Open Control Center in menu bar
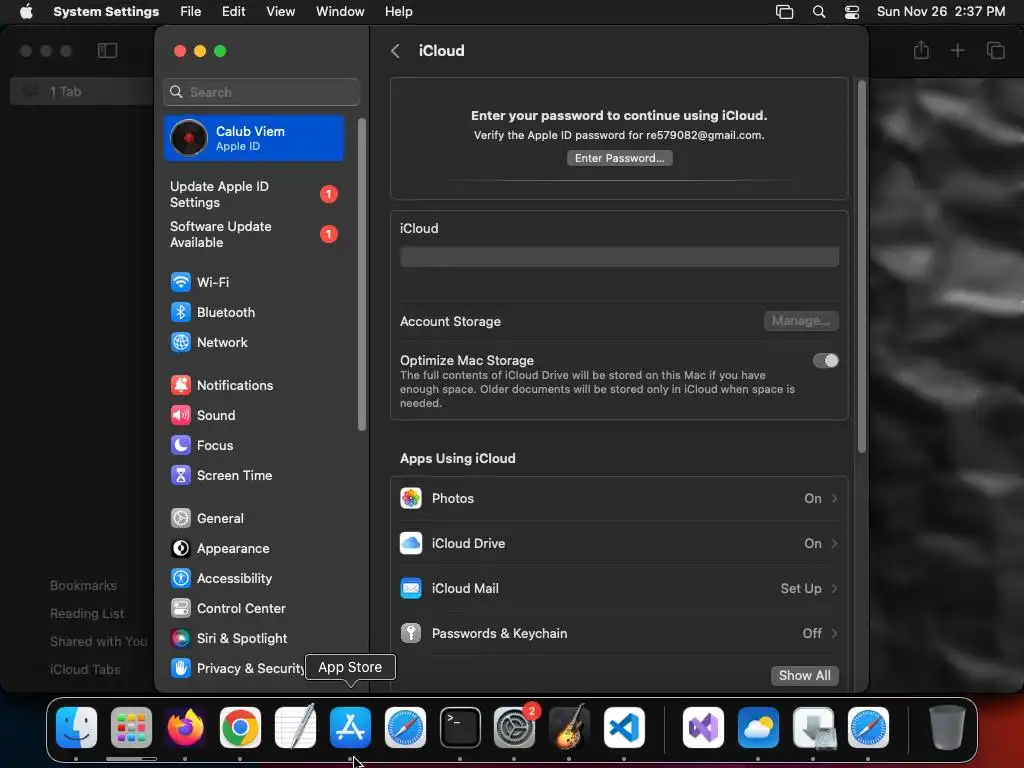The height and width of the screenshot is (768, 1024). 852,12
